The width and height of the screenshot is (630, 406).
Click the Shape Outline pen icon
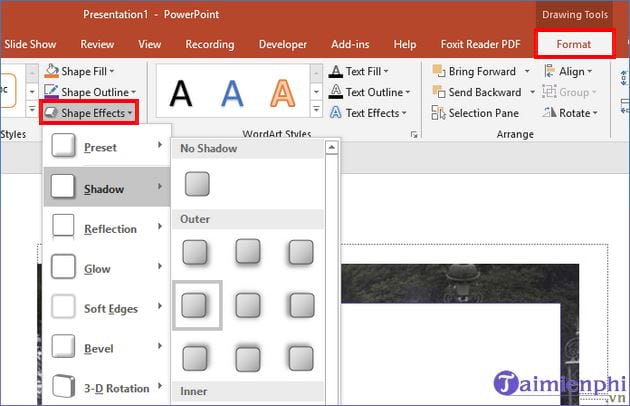(51, 92)
